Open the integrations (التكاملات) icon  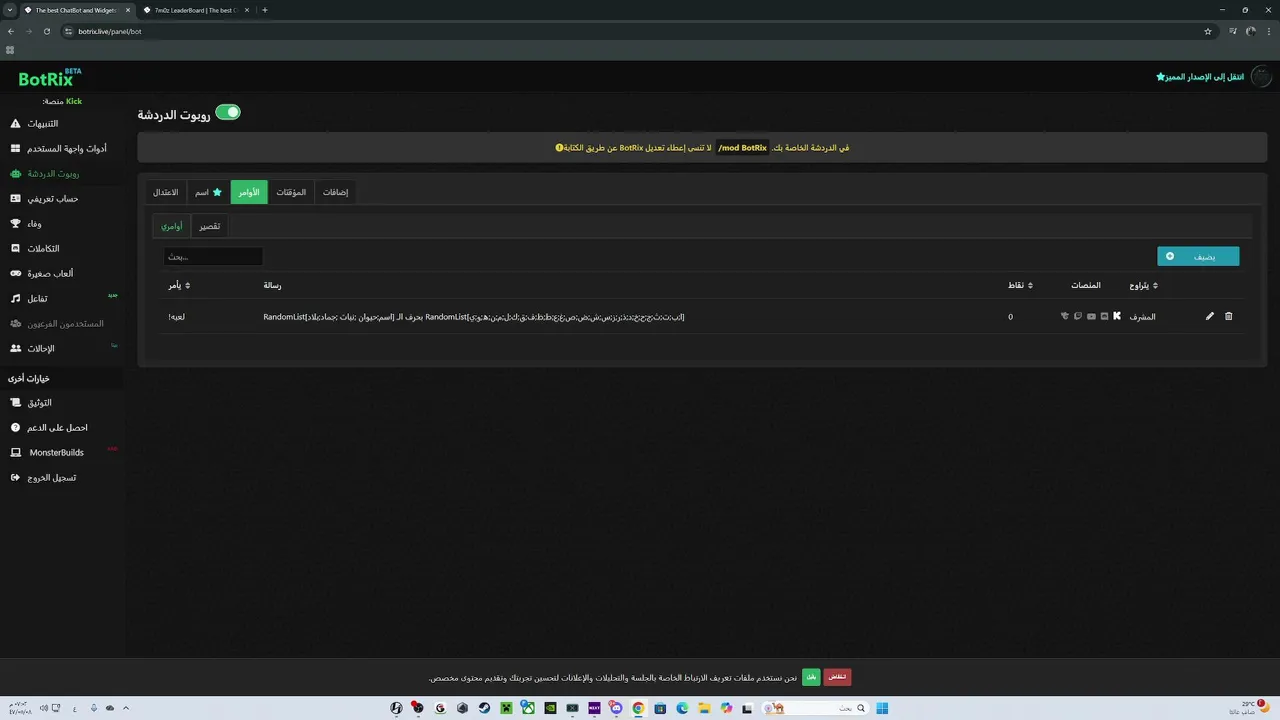pos(15,249)
